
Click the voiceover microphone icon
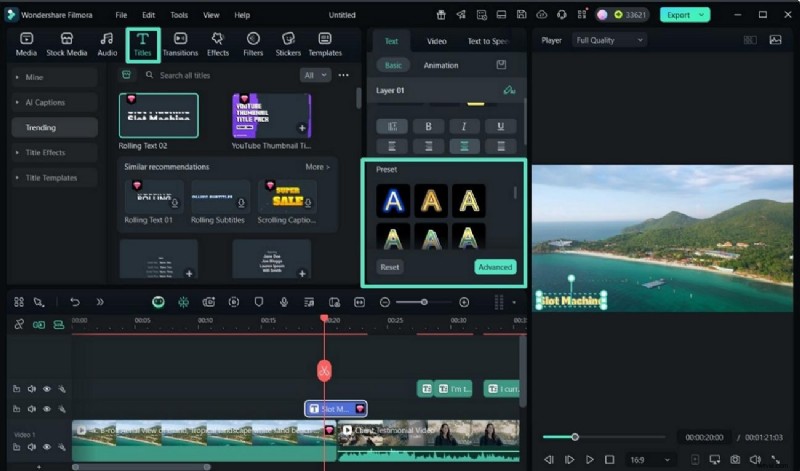(x=284, y=302)
